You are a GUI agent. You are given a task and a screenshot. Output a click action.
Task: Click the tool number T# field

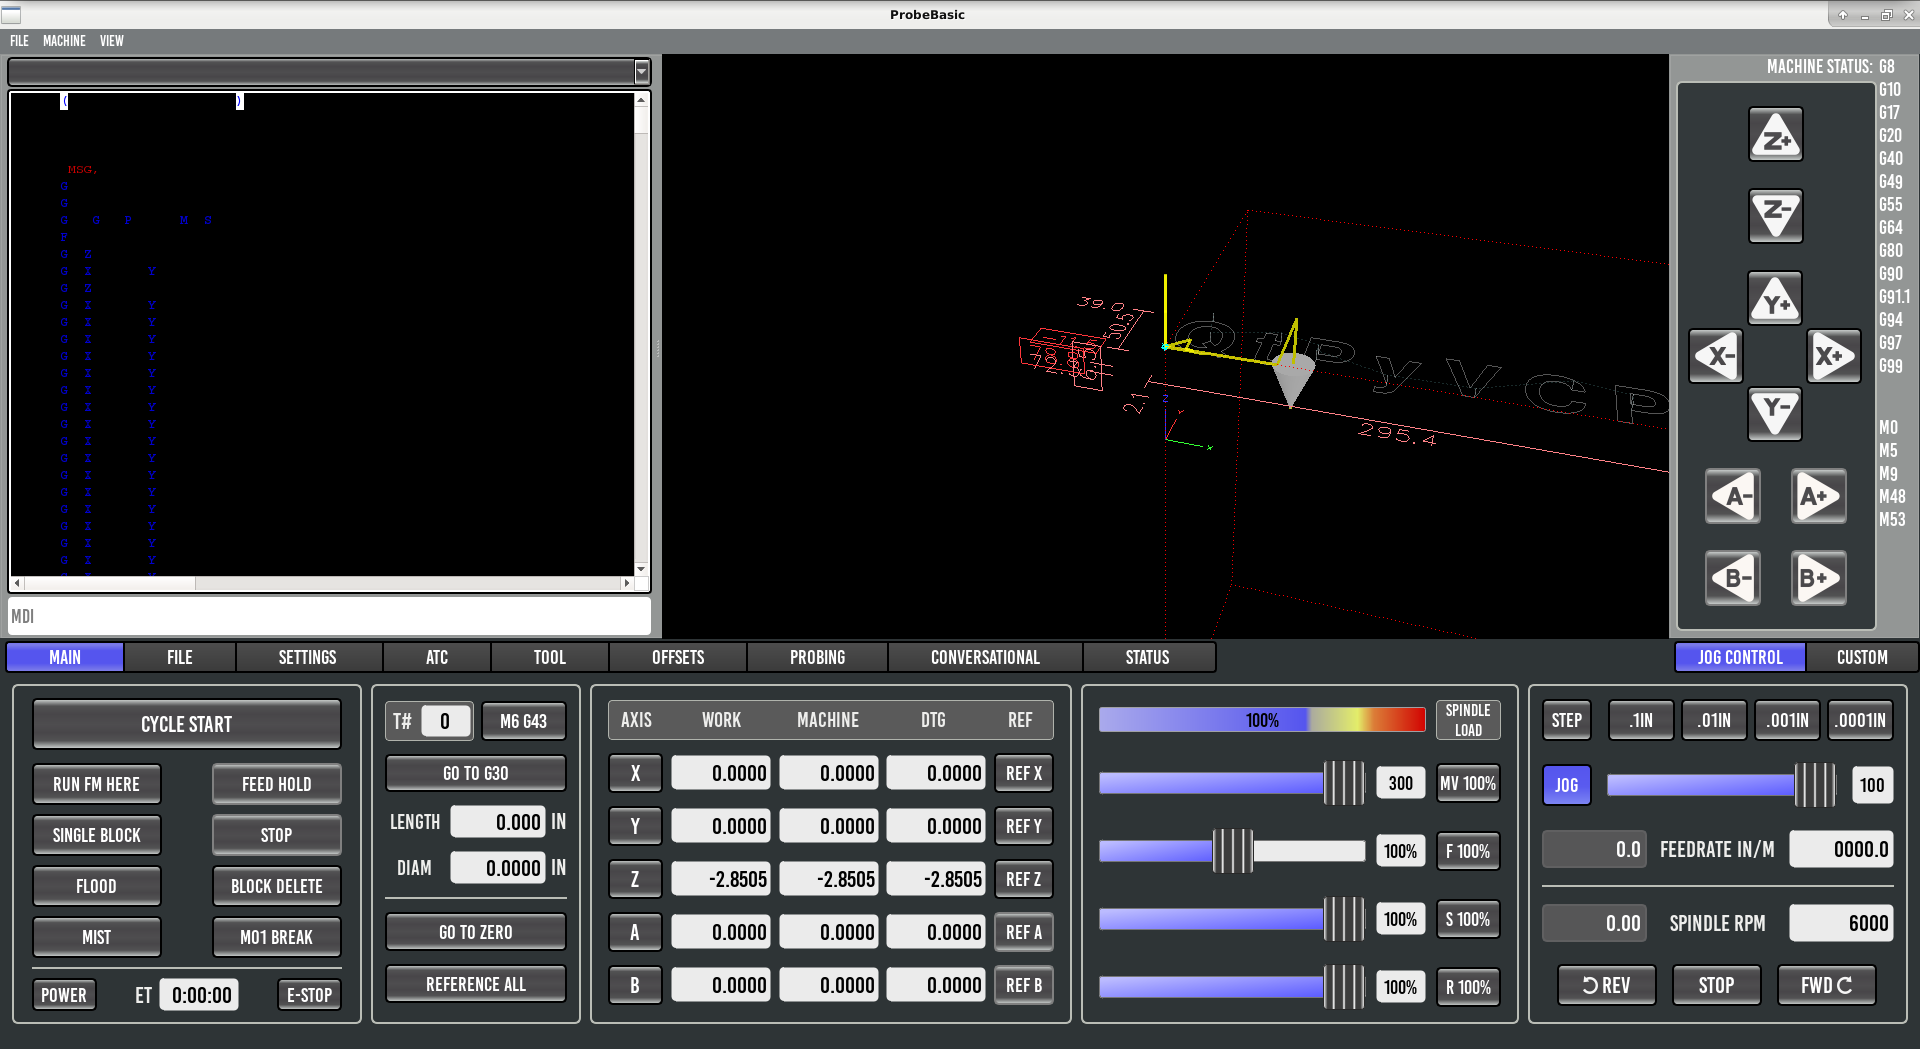tap(445, 721)
